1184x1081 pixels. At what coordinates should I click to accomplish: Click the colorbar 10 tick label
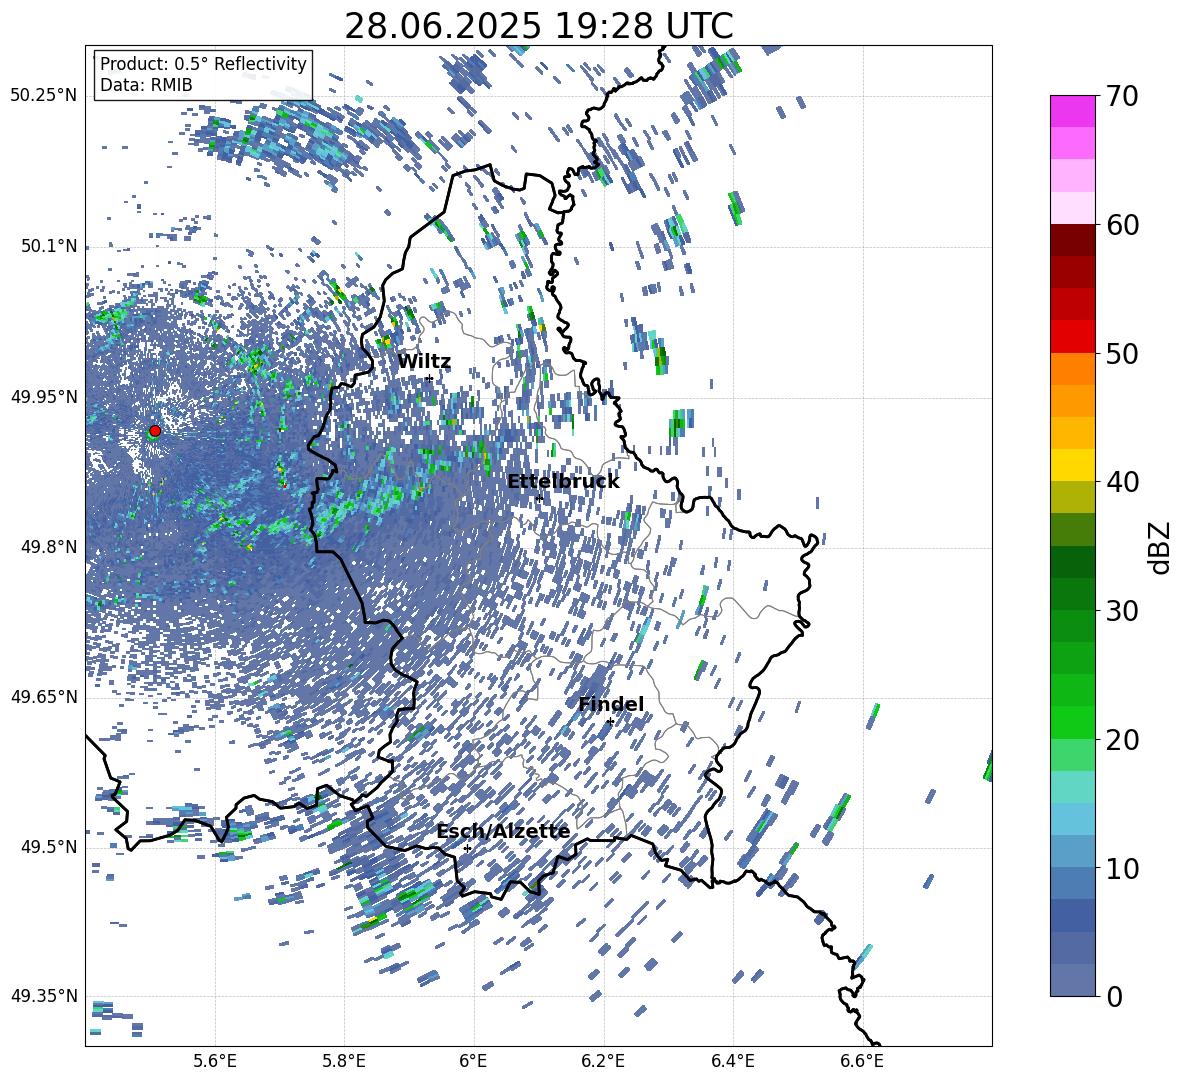click(1123, 868)
